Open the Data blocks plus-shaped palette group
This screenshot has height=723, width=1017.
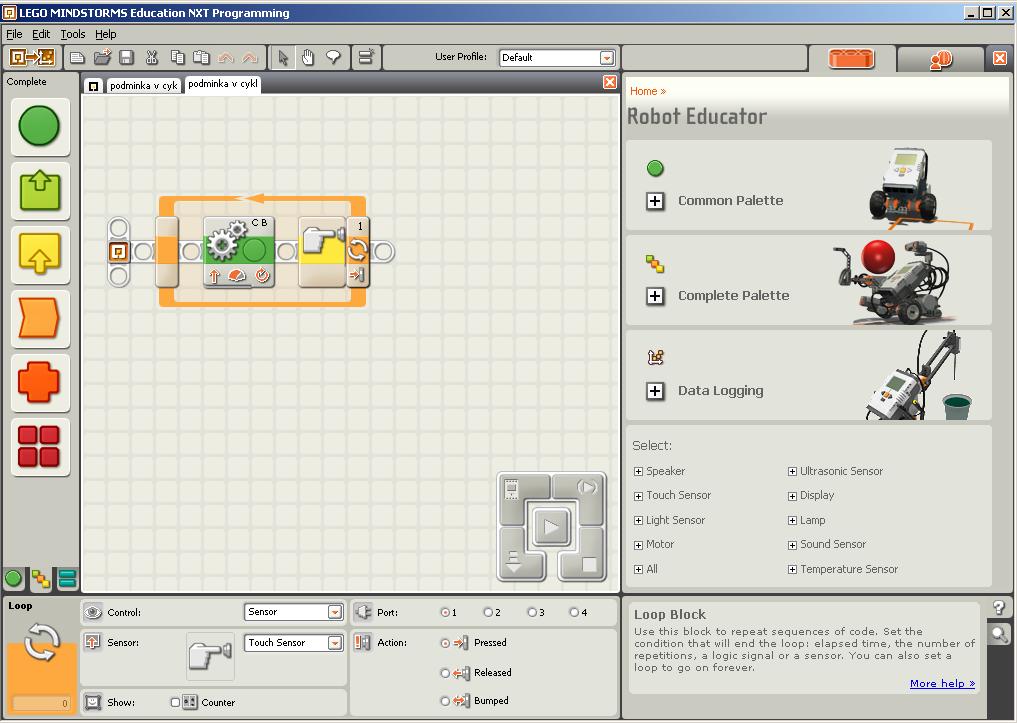click(40, 383)
